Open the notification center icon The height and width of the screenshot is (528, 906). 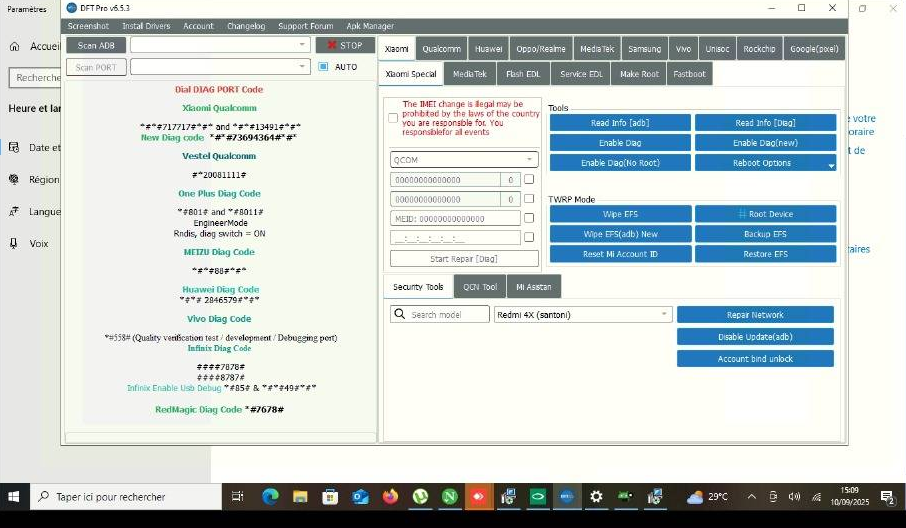(x=888, y=496)
